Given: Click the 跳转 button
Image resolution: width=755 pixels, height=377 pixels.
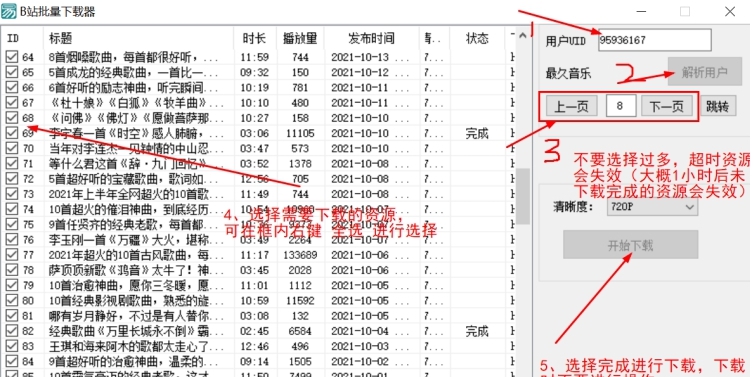Looking at the screenshot, I should tap(717, 106).
